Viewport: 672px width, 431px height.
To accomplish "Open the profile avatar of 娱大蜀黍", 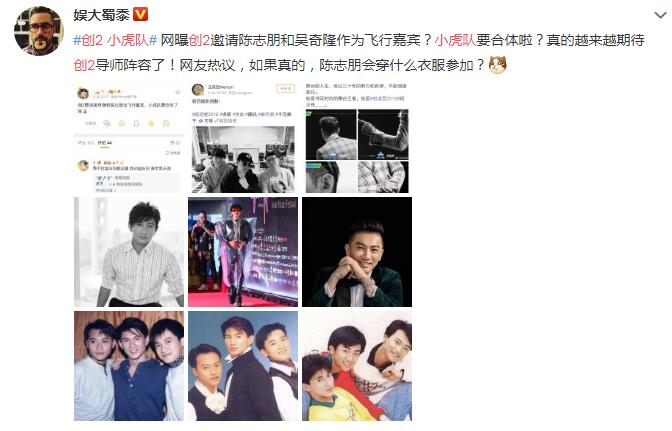I will tap(39, 31).
